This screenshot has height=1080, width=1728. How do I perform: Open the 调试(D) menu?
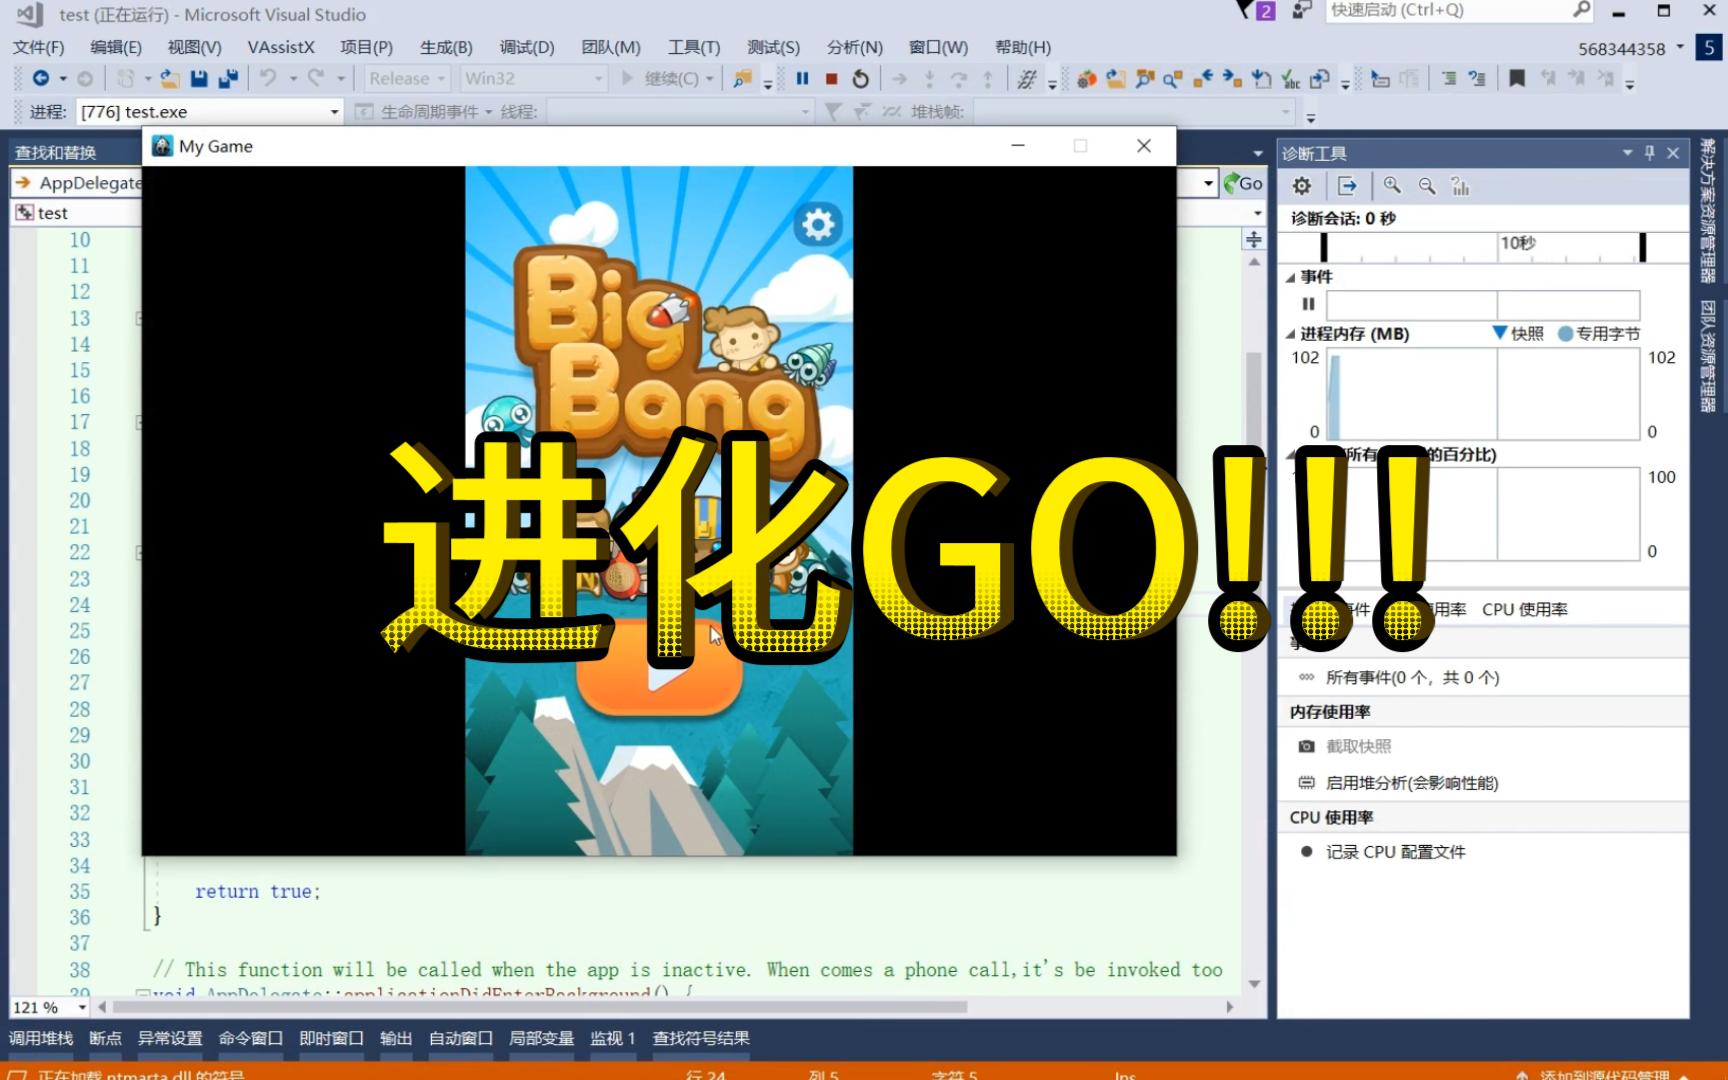[527, 47]
